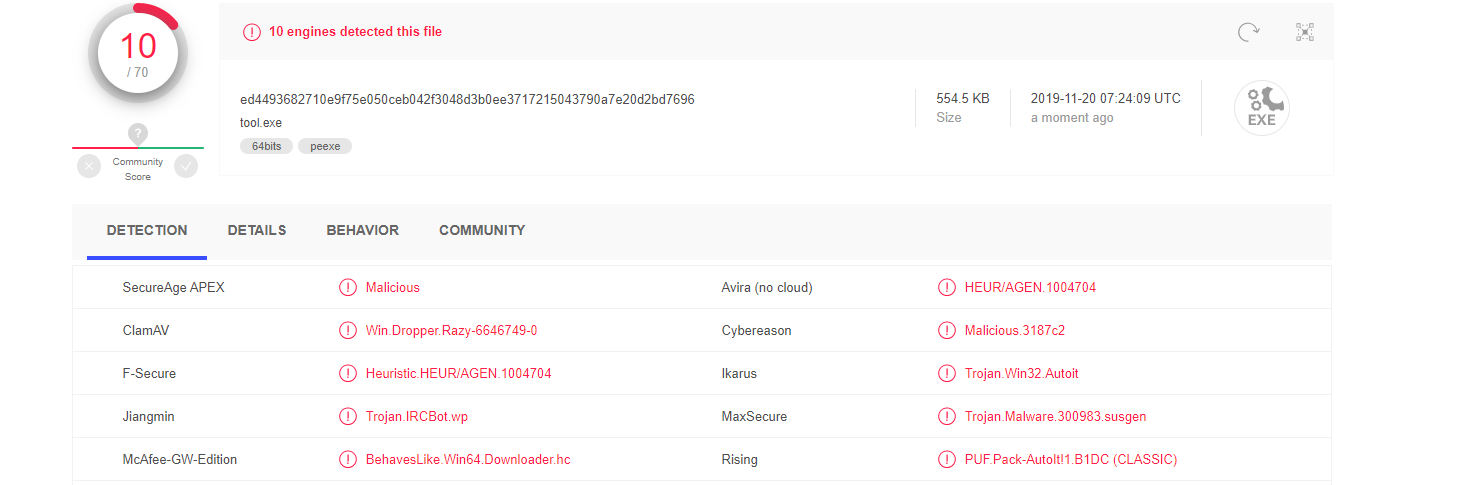The width and height of the screenshot is (1484, 485).
Task: Click the 10/70 detection score gauge
Action: tap(138, 53)
